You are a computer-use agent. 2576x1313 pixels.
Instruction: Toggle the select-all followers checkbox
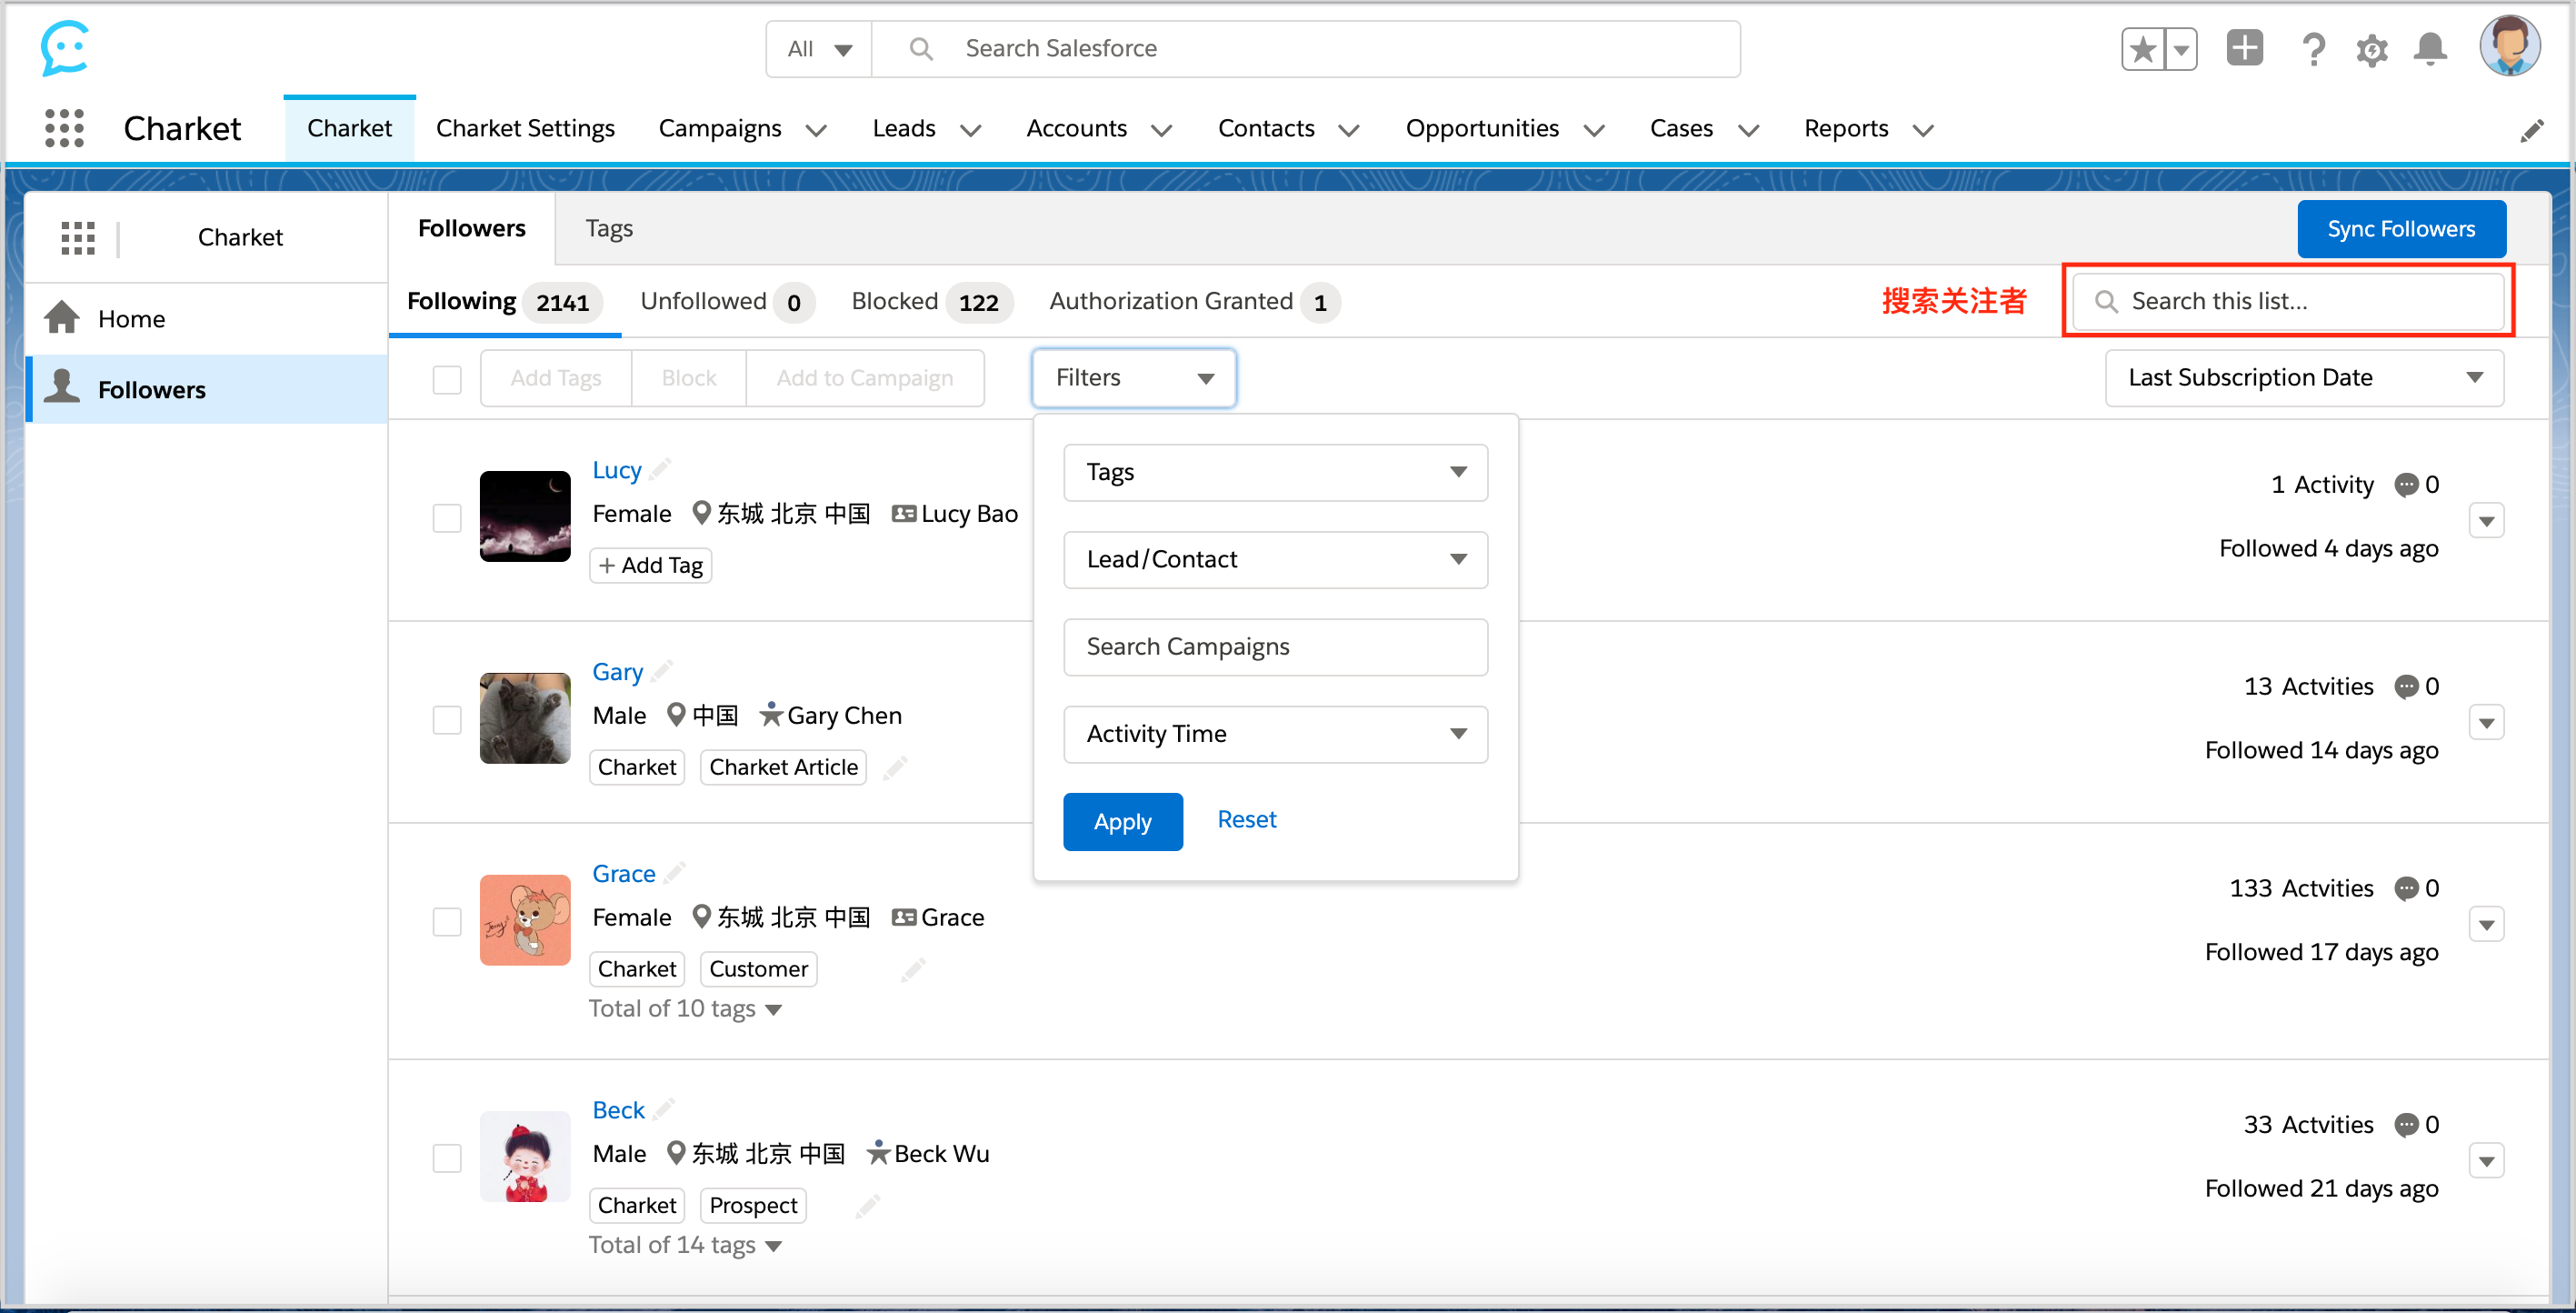[447, 379]
